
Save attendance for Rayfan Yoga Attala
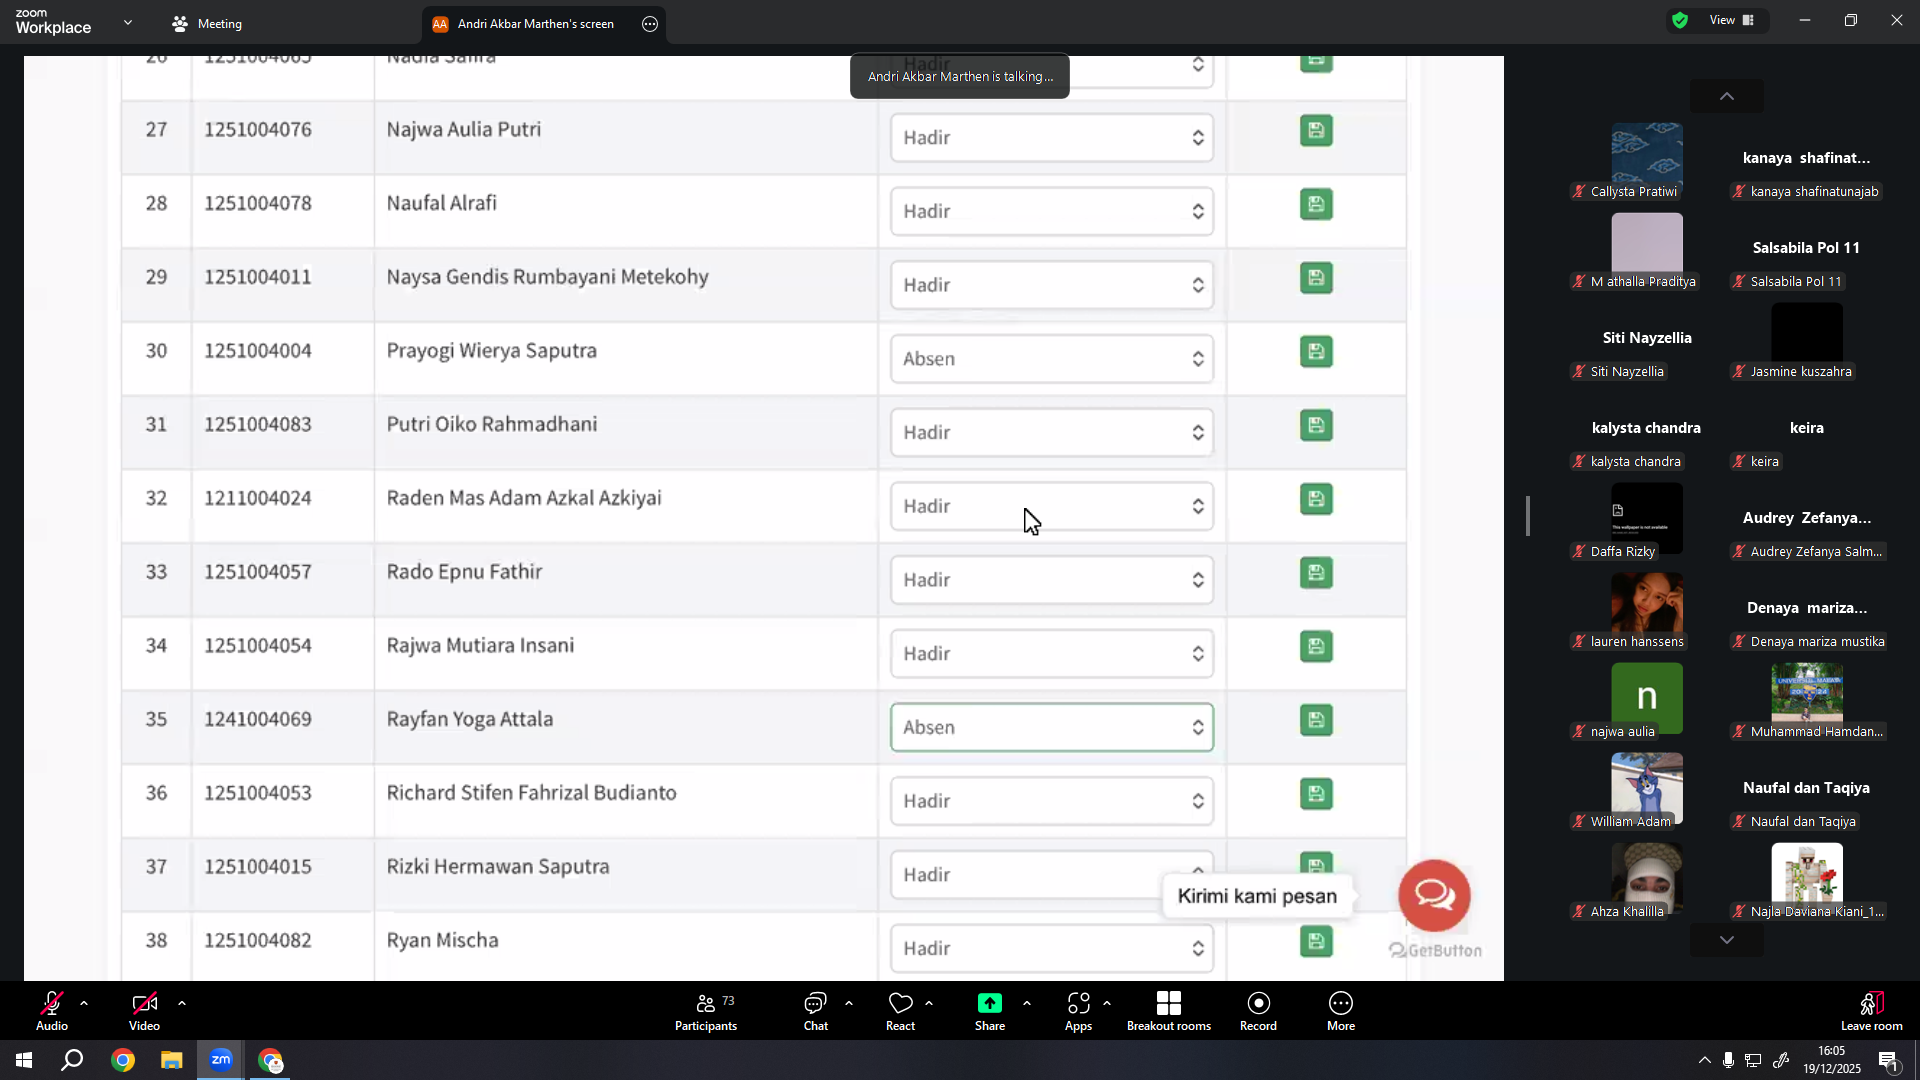[x=1316, y=721]
